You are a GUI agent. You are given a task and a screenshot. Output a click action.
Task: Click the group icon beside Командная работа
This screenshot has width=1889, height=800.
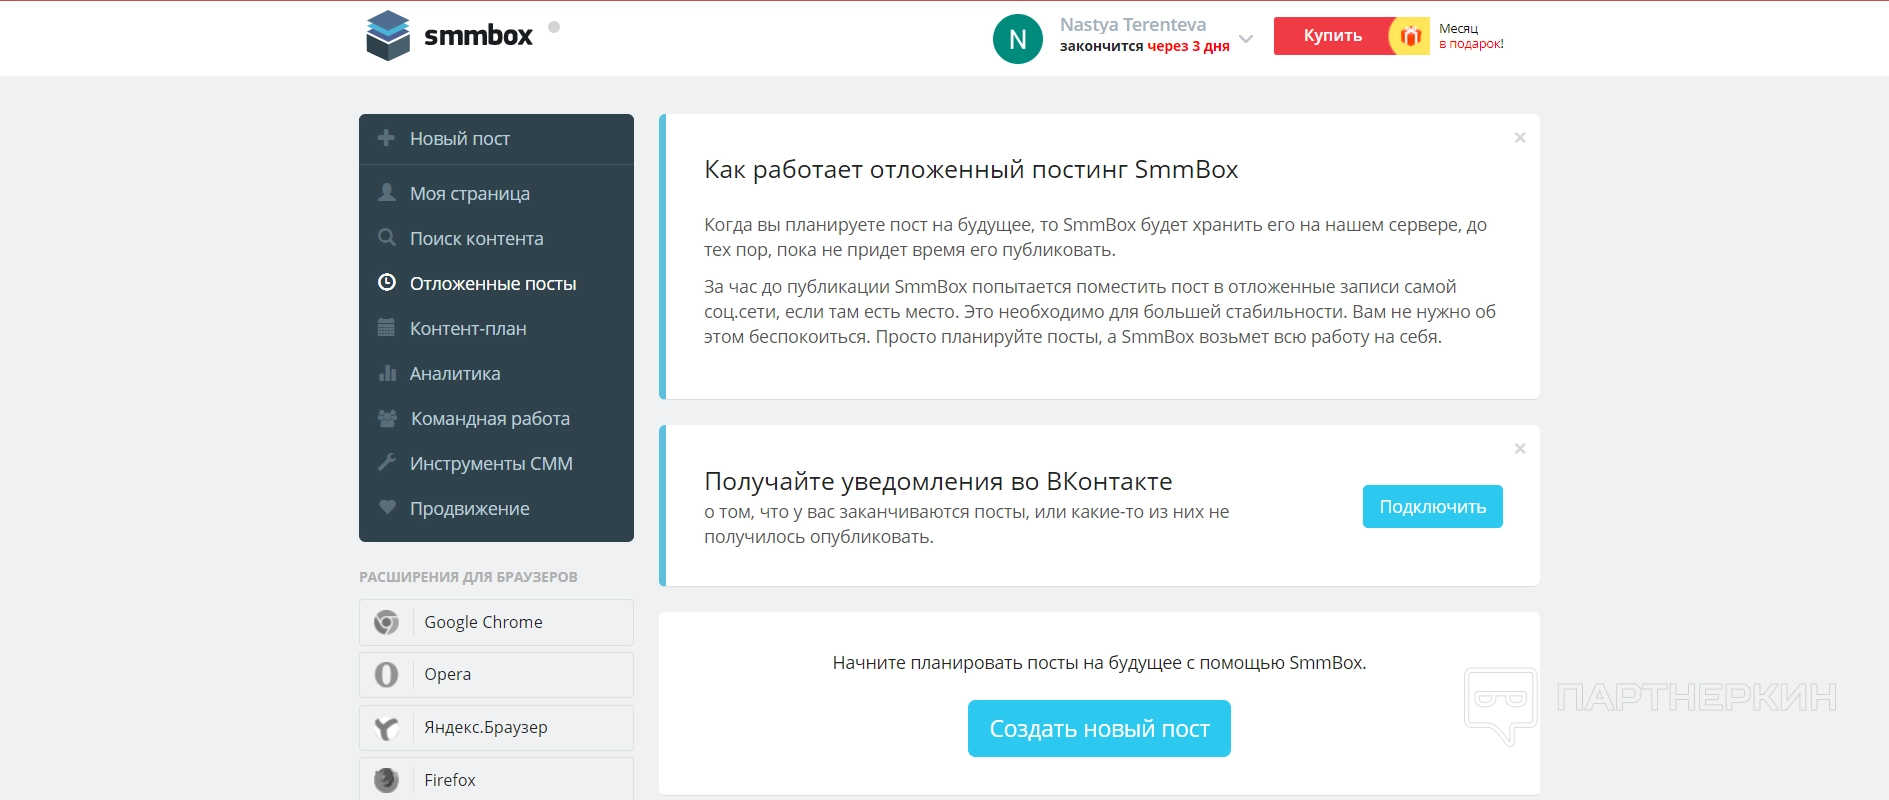pyautogui.click(x=387, y=418)
